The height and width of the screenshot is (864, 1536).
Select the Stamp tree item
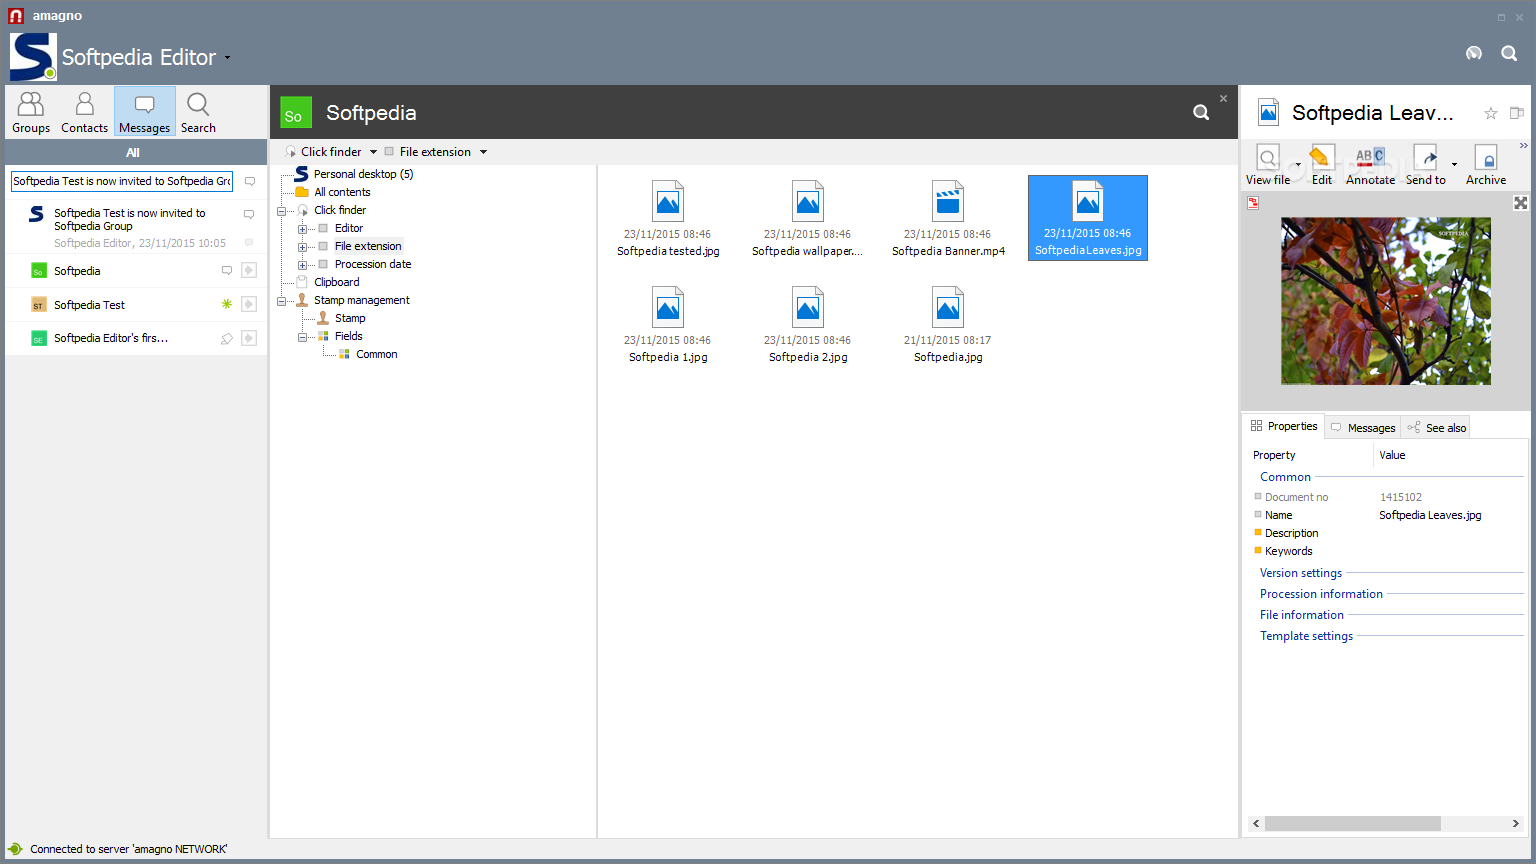click(x=350, y=318)
